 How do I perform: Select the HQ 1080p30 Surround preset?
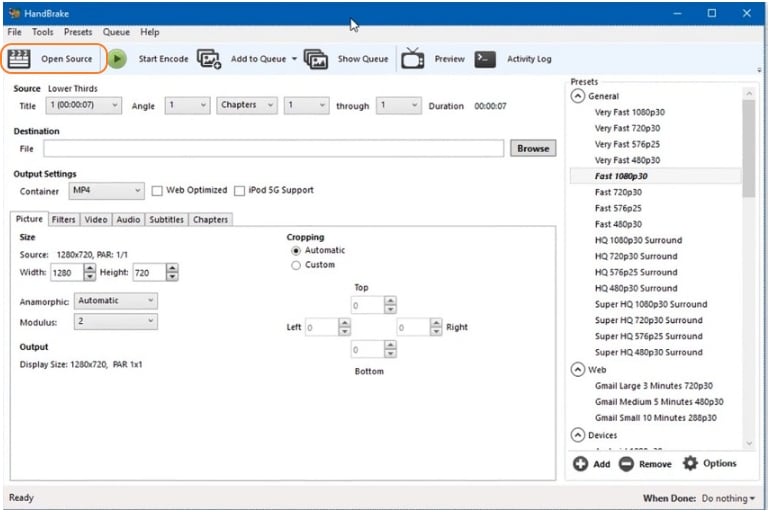point(638,241)
